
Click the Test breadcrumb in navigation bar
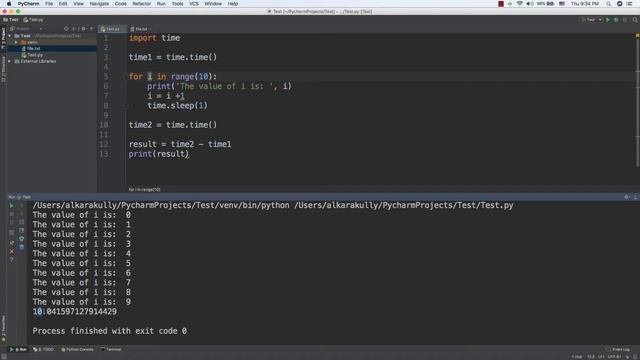tap(11, 20)
